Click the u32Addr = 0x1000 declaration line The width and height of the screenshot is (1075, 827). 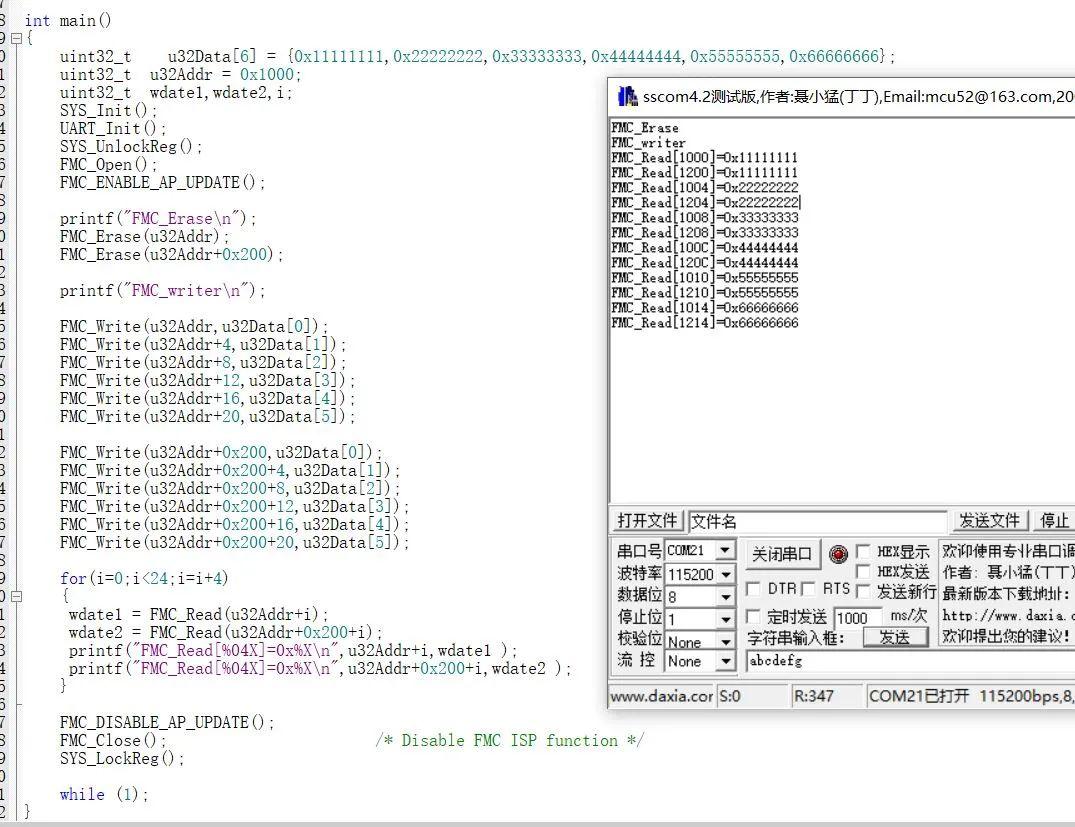pos(180,74)
